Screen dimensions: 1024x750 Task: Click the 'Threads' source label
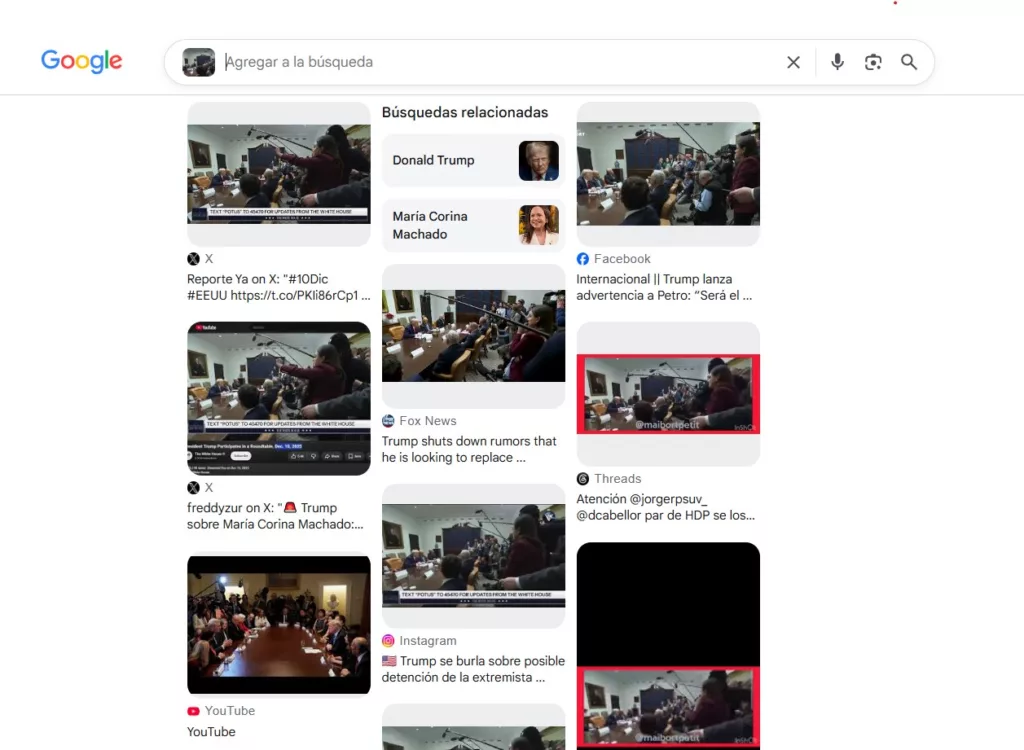[618, 479]
